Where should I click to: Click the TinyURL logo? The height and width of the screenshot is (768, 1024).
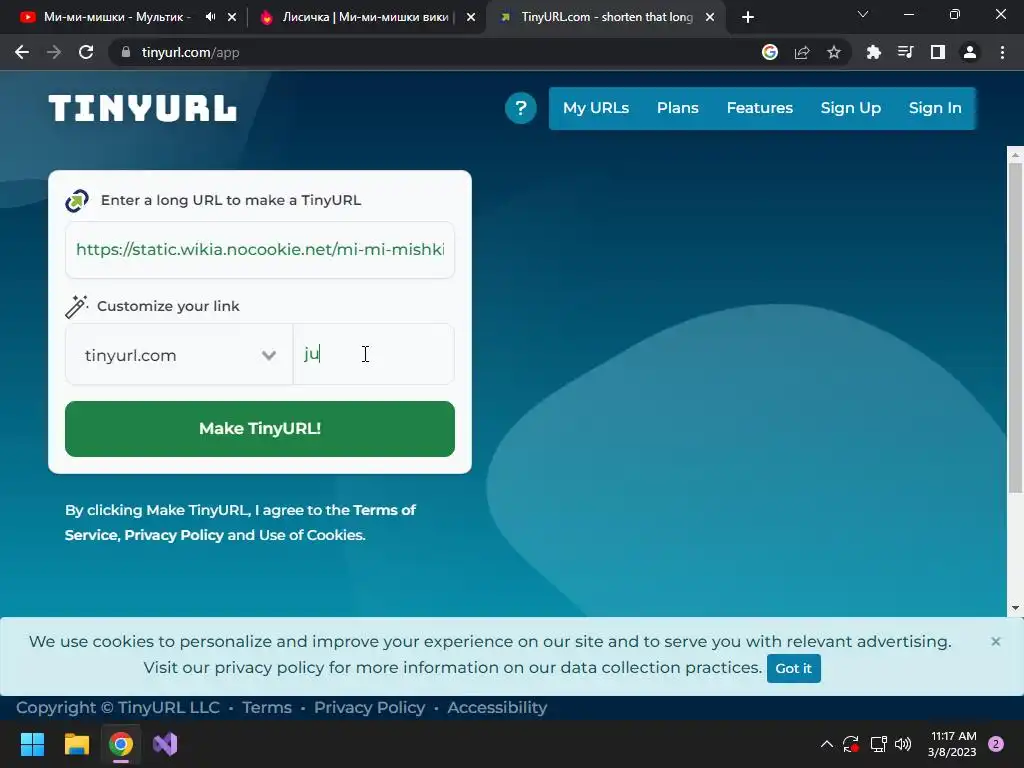coord(142,108)
